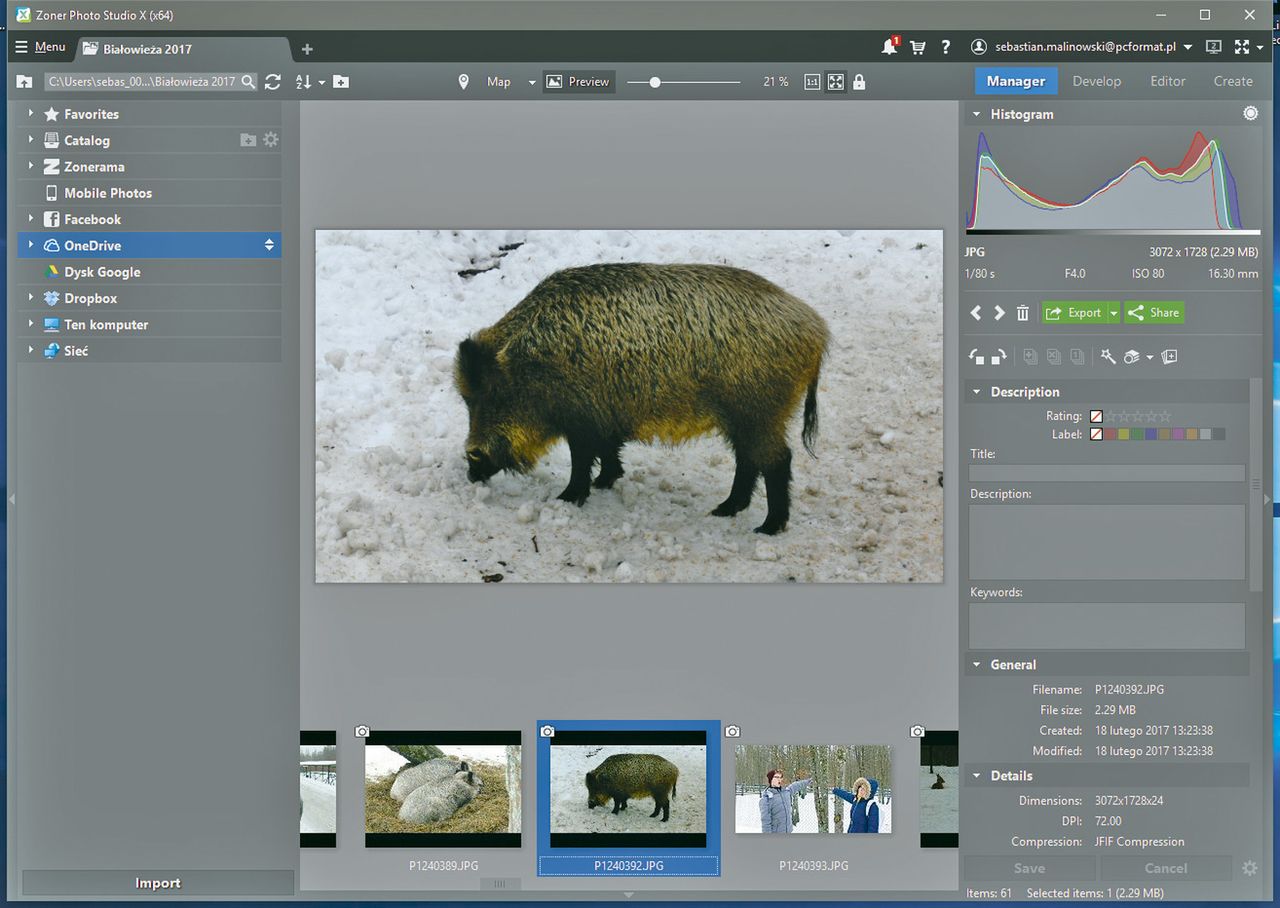Viewport: 1280px width, 908px height.
Task: Expand the Favorites tree node
Action: pos(31,114)
